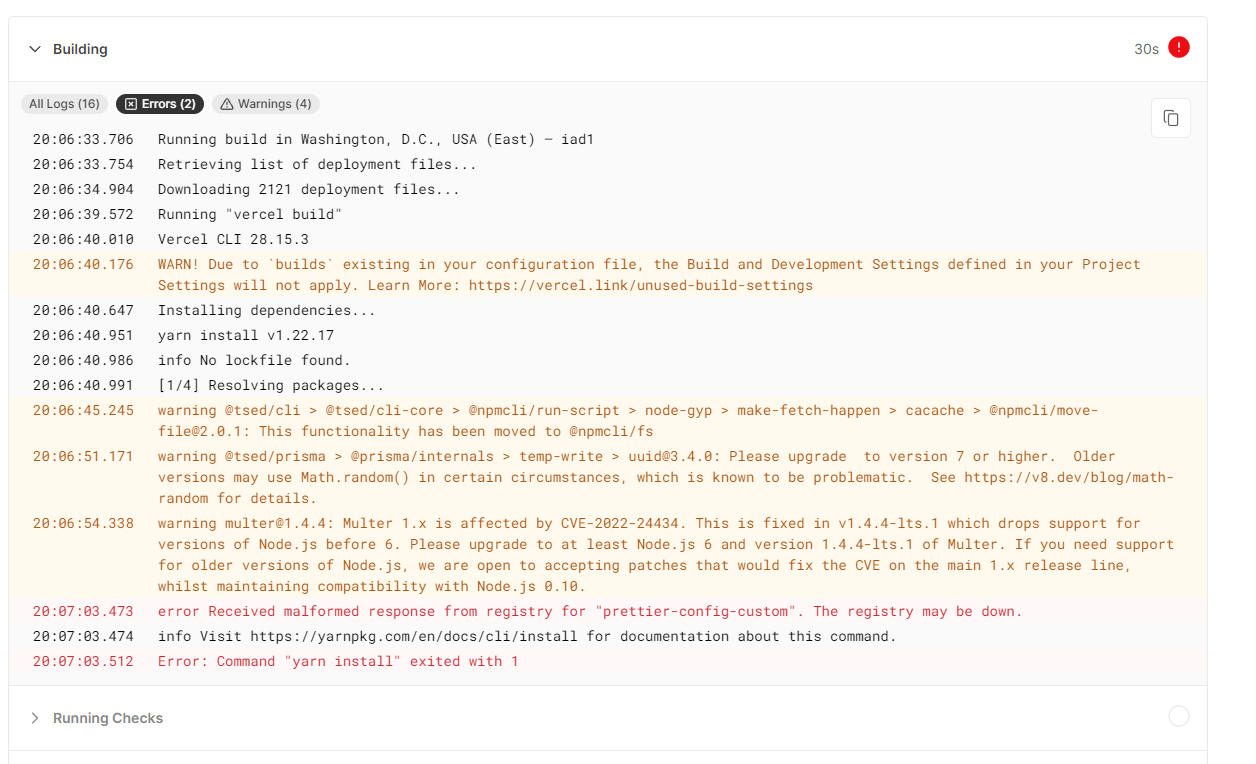This screenshot has height=764, width=1256.
Task: Click the Running Checks chevron icon
Action: (35, 717)
